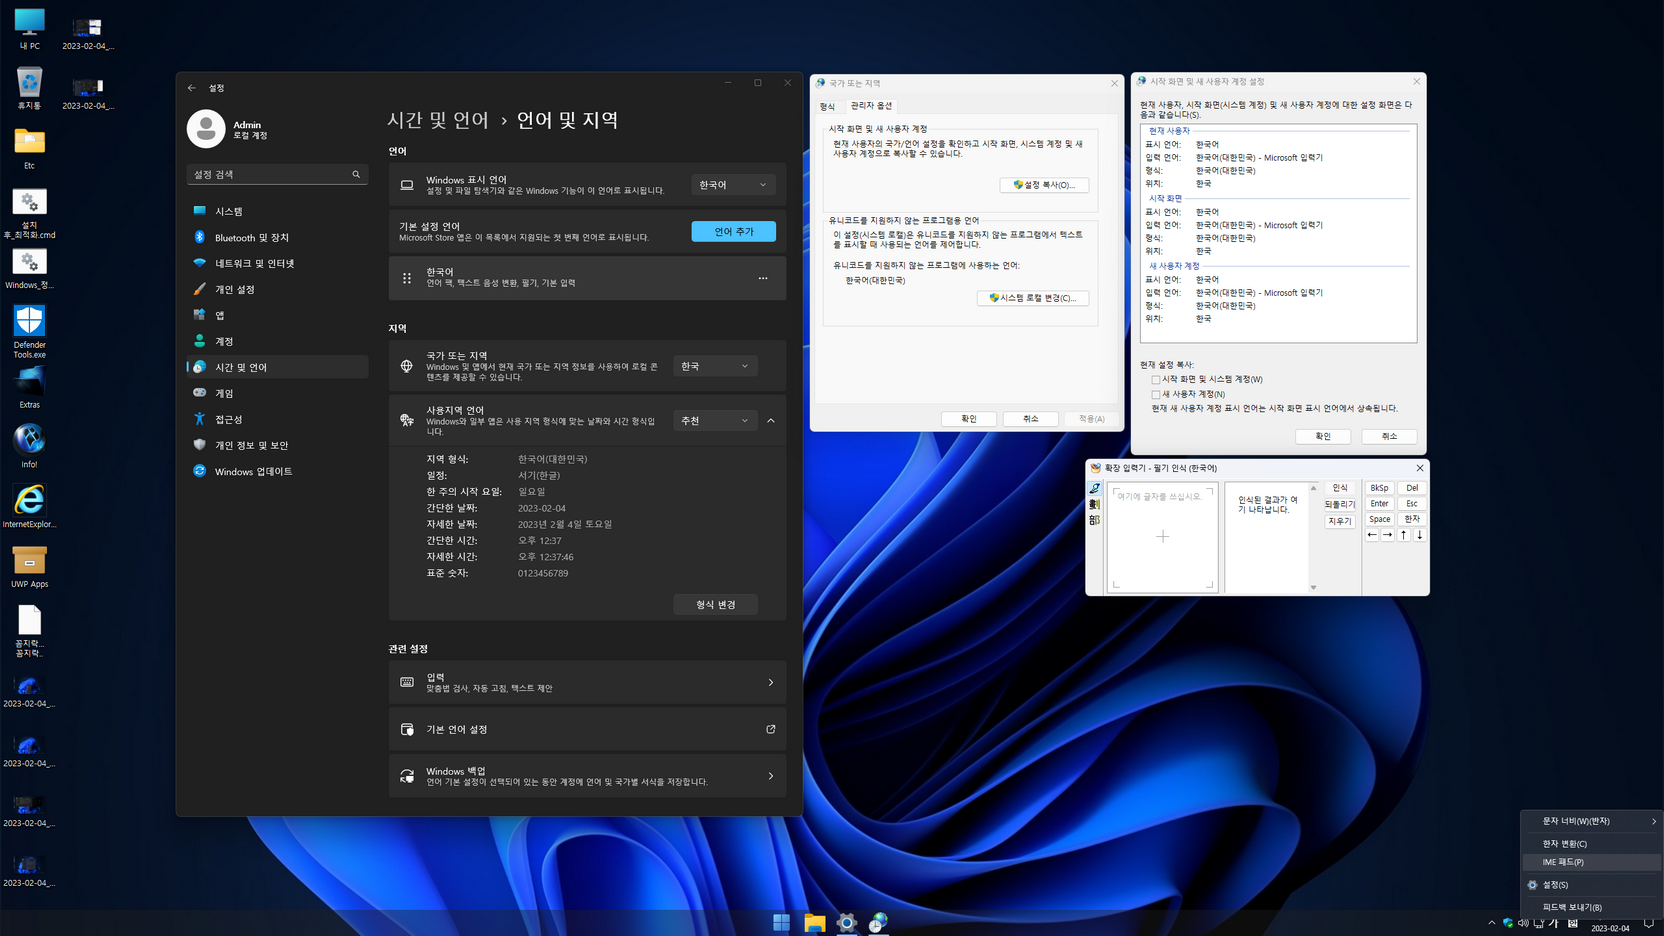Image resolution: width=1664 pixels, height=936 pixels.
Task: Open 계정 category in Settings sidebar
Action: tap(277, 341)
